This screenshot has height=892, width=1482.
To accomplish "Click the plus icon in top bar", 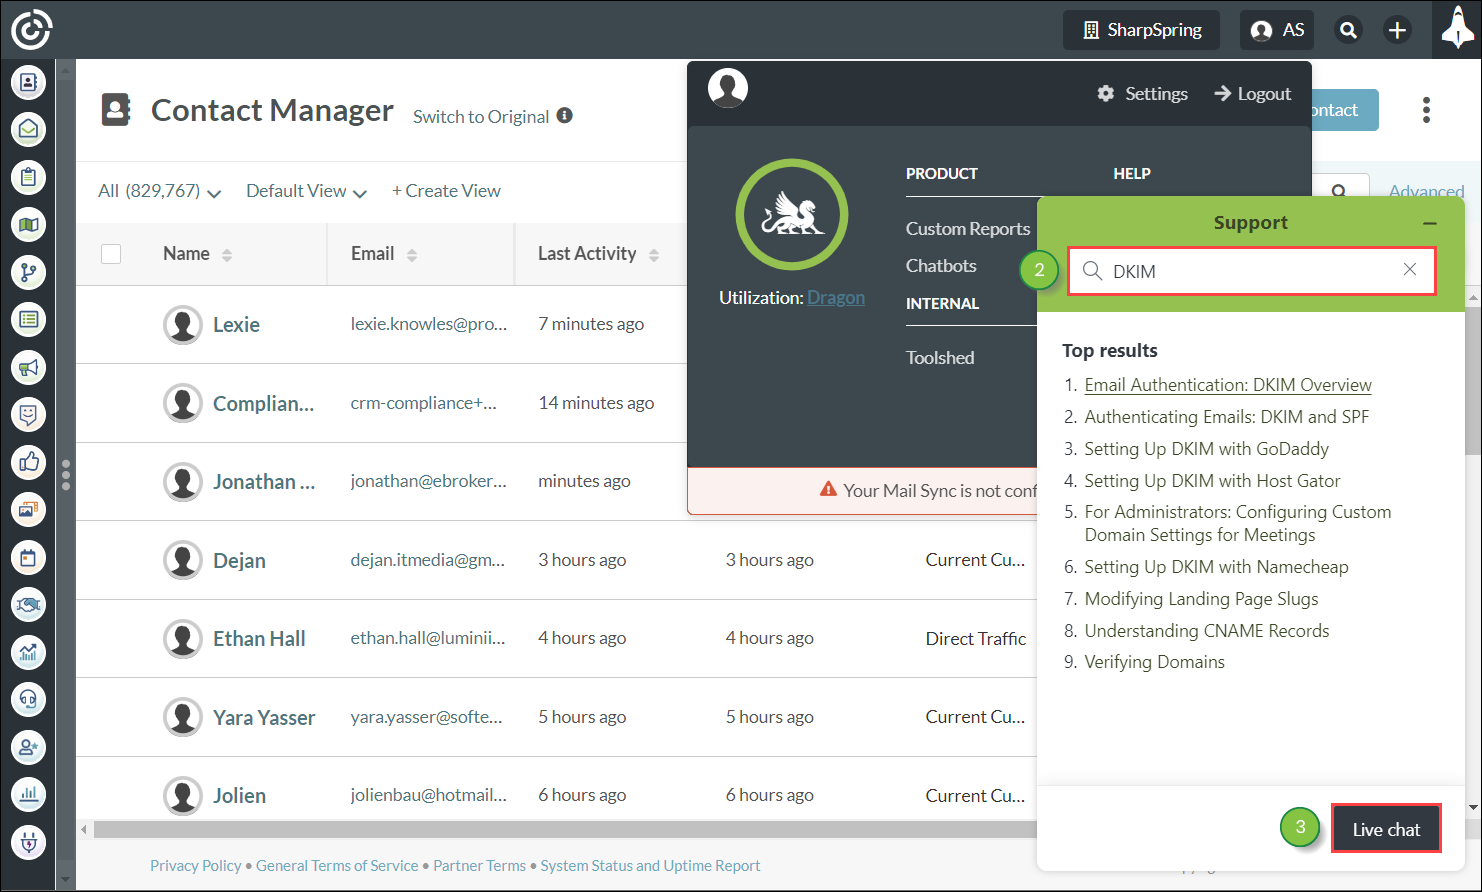I will click(1397, 30).
